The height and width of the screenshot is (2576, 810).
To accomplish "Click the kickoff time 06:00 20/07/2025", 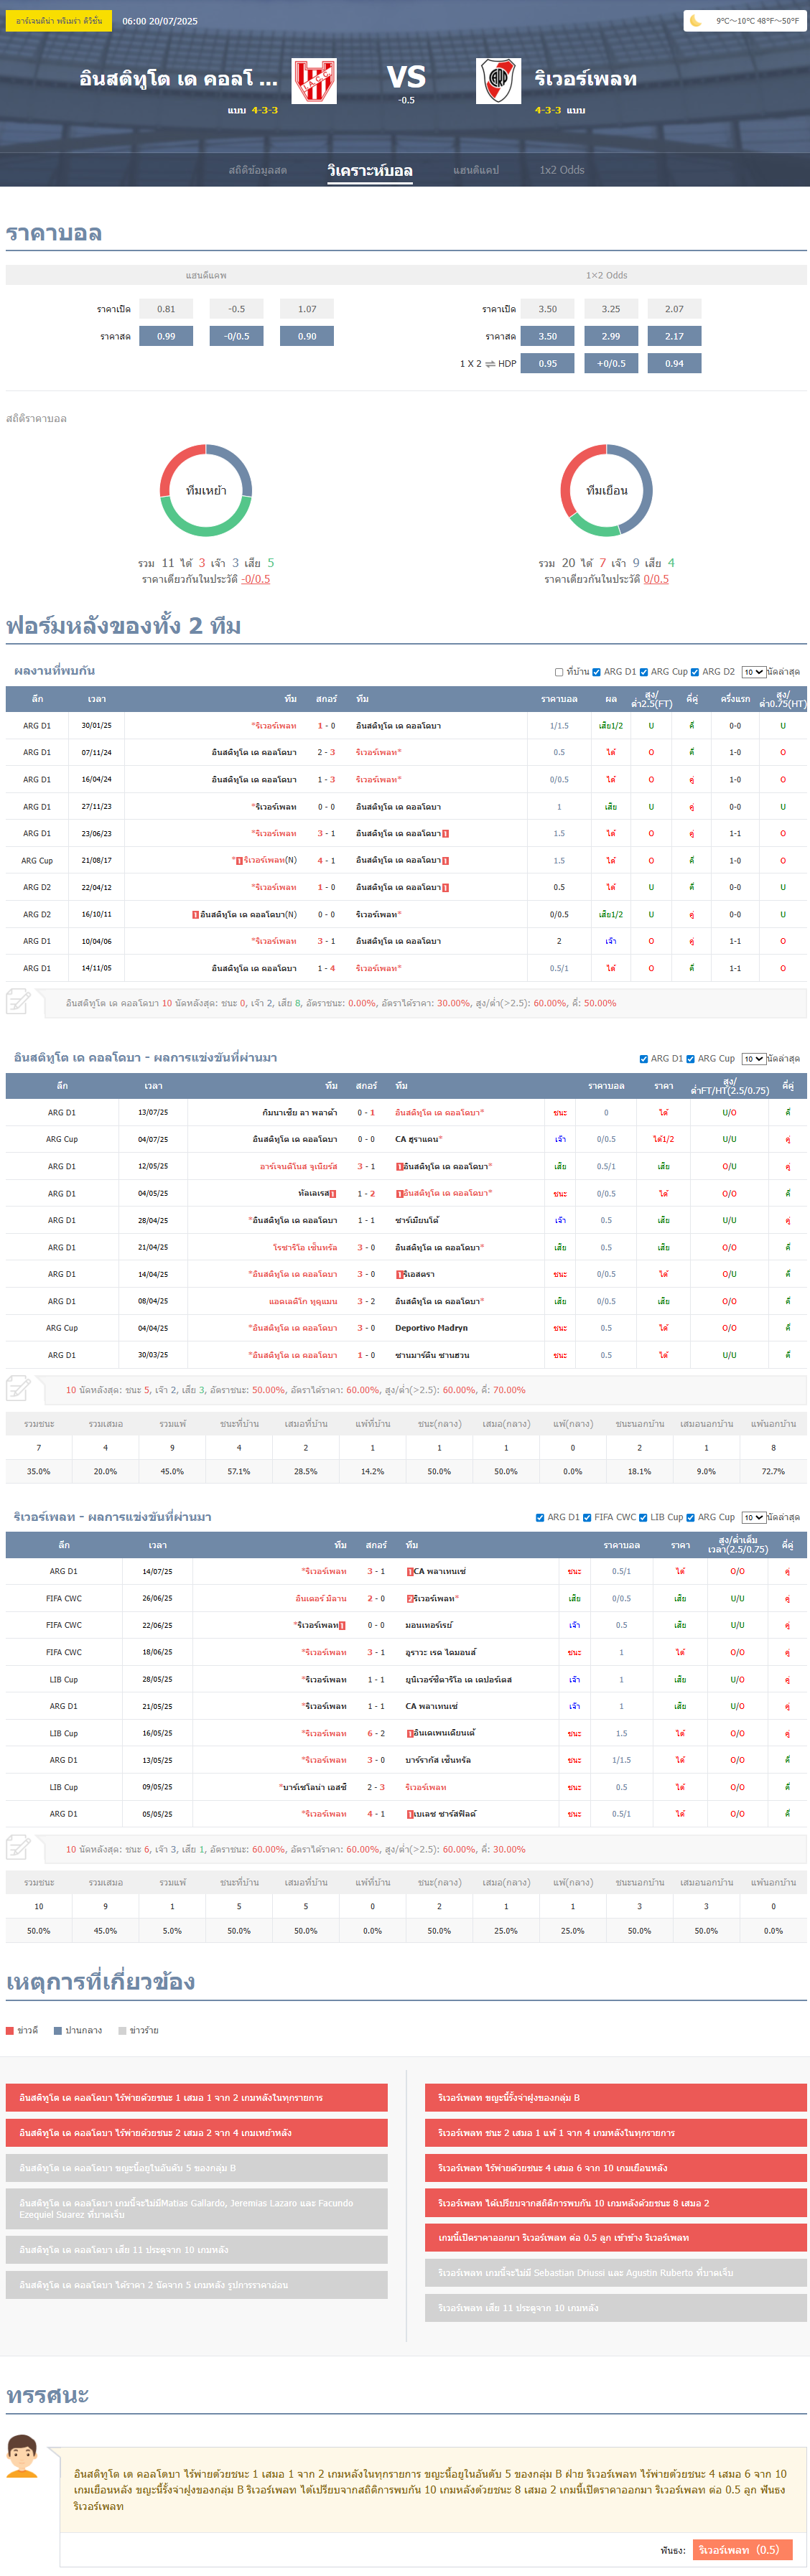I will [x=160, y=21].
